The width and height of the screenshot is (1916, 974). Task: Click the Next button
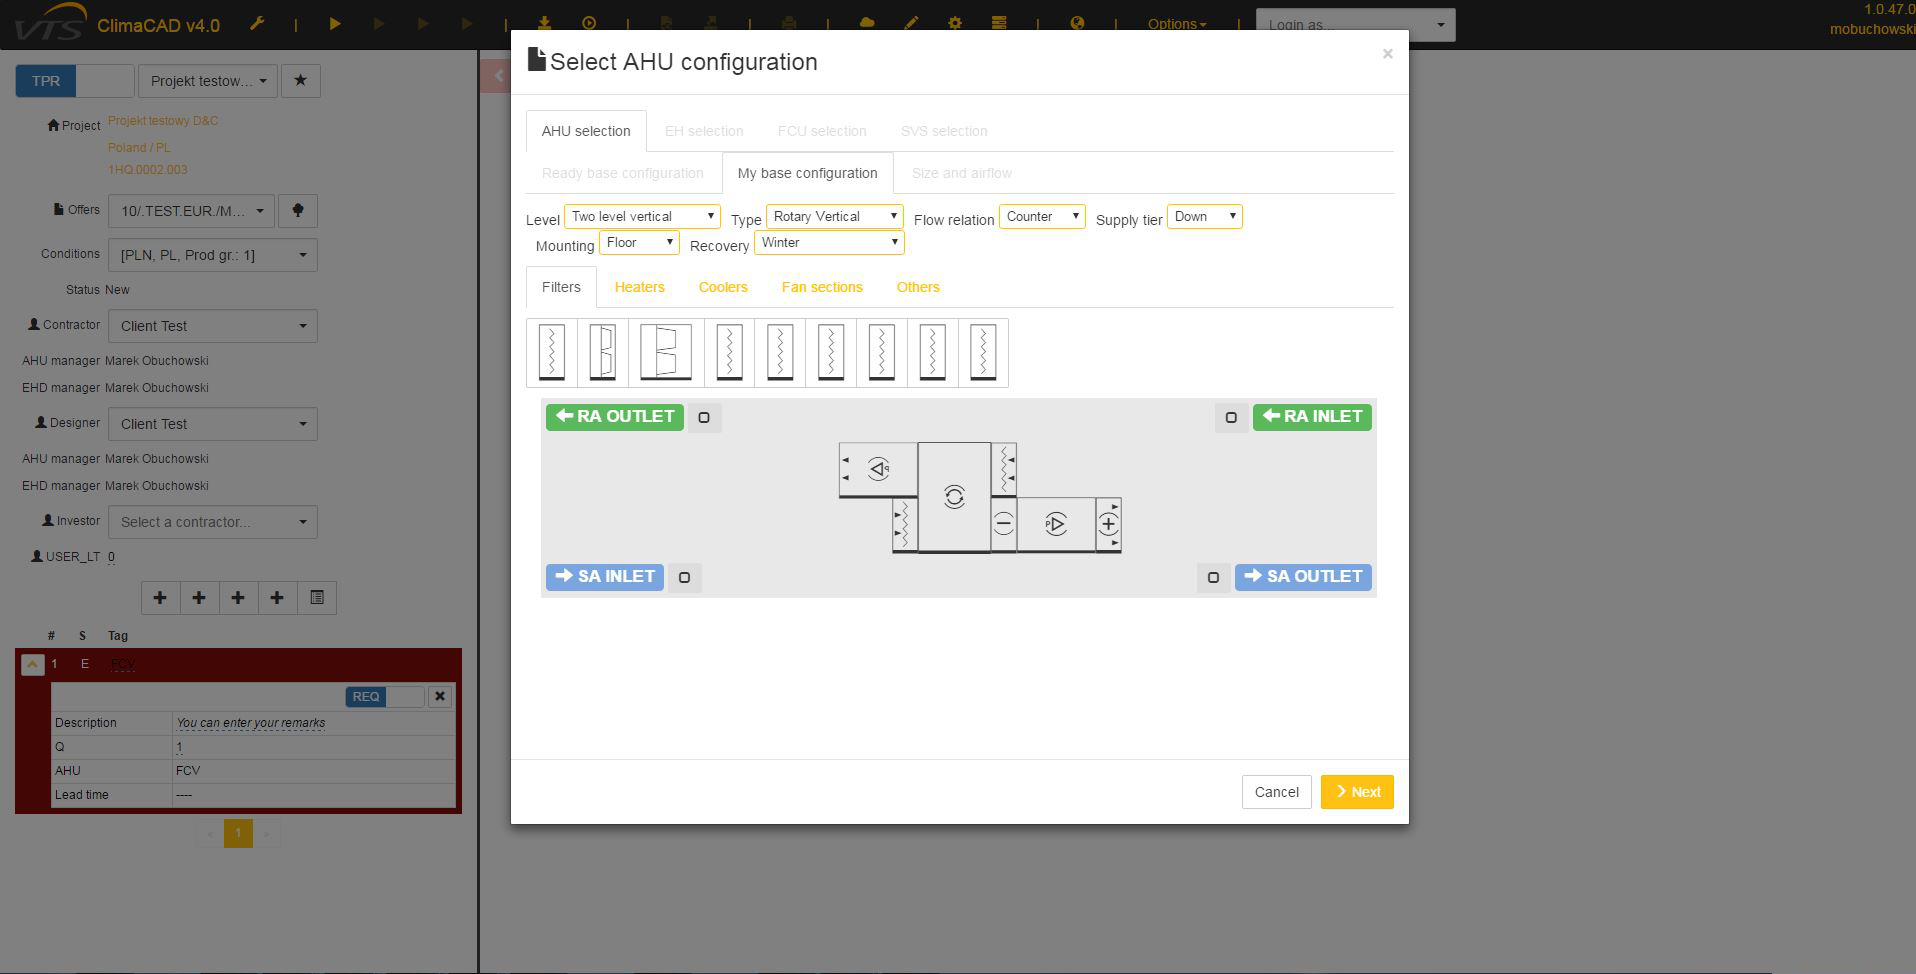[x=1357, y=792]
